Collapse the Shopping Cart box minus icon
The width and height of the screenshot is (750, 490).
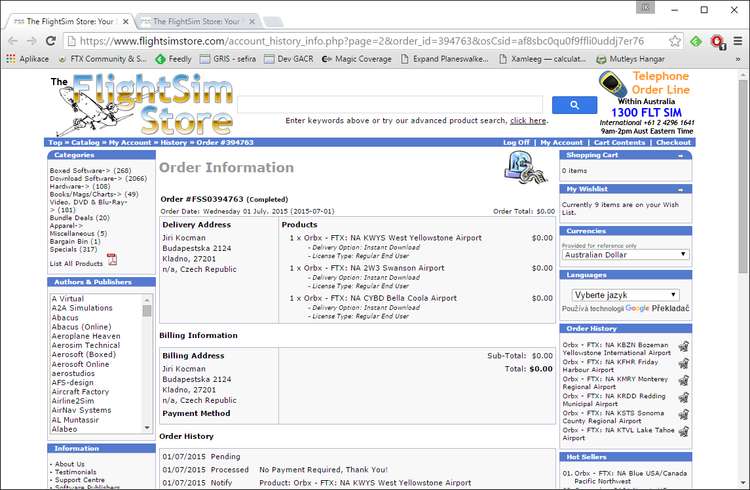tap(680, 156)
